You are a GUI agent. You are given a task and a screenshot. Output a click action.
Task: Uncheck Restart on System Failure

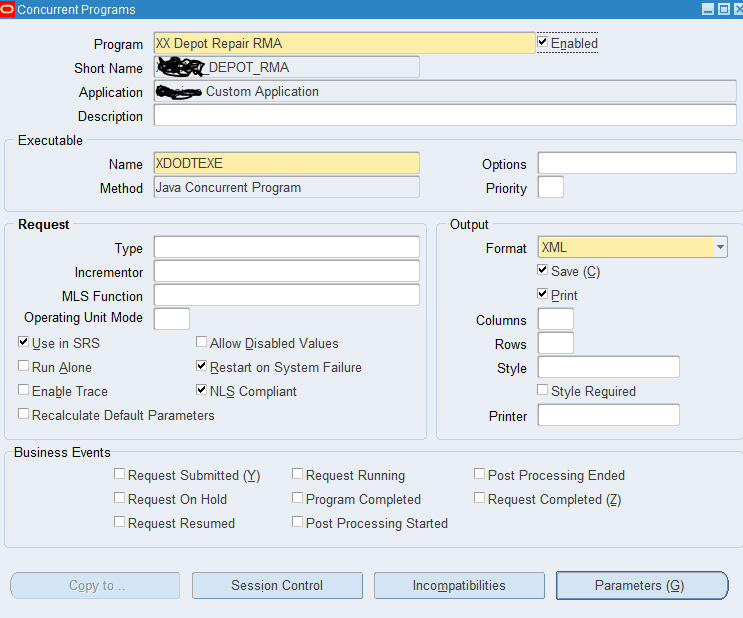click(x=201, y=366)
